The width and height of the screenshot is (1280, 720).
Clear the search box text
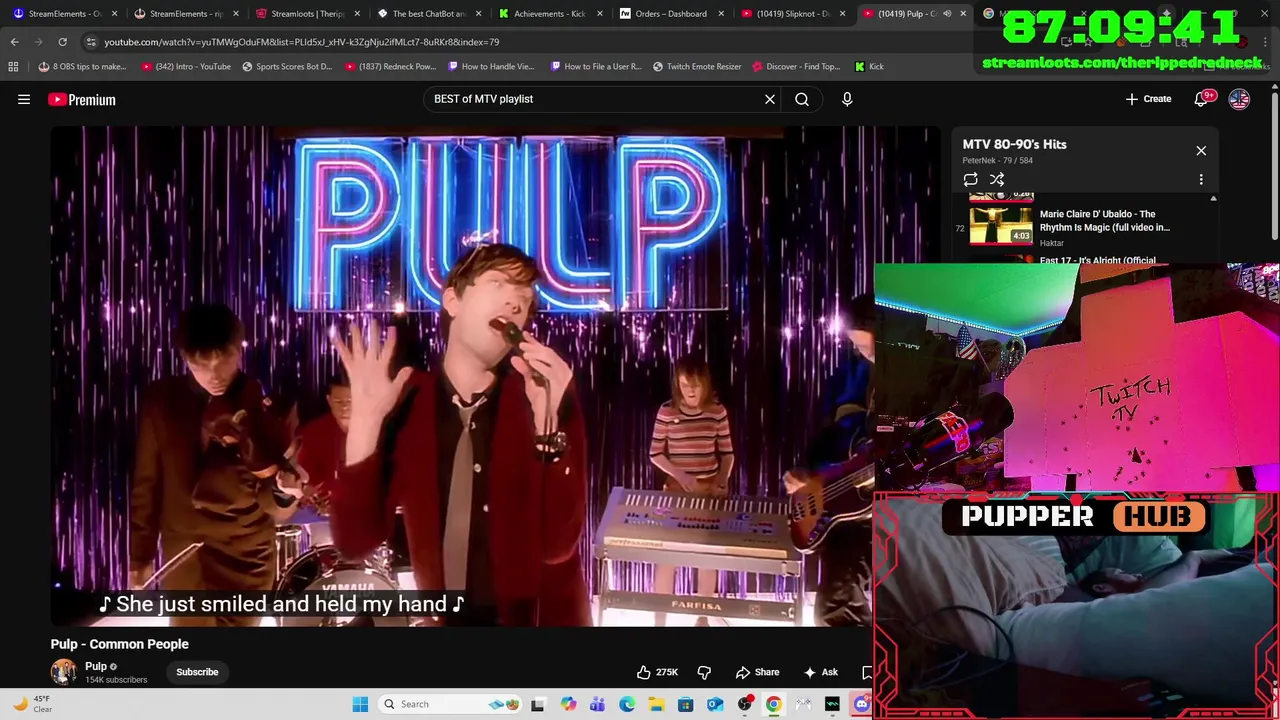pos(770,99)
